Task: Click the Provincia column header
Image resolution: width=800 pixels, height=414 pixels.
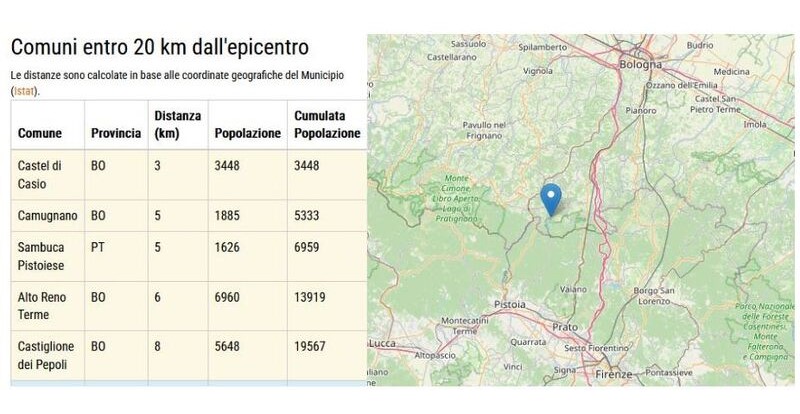Action: coord(115,133)
